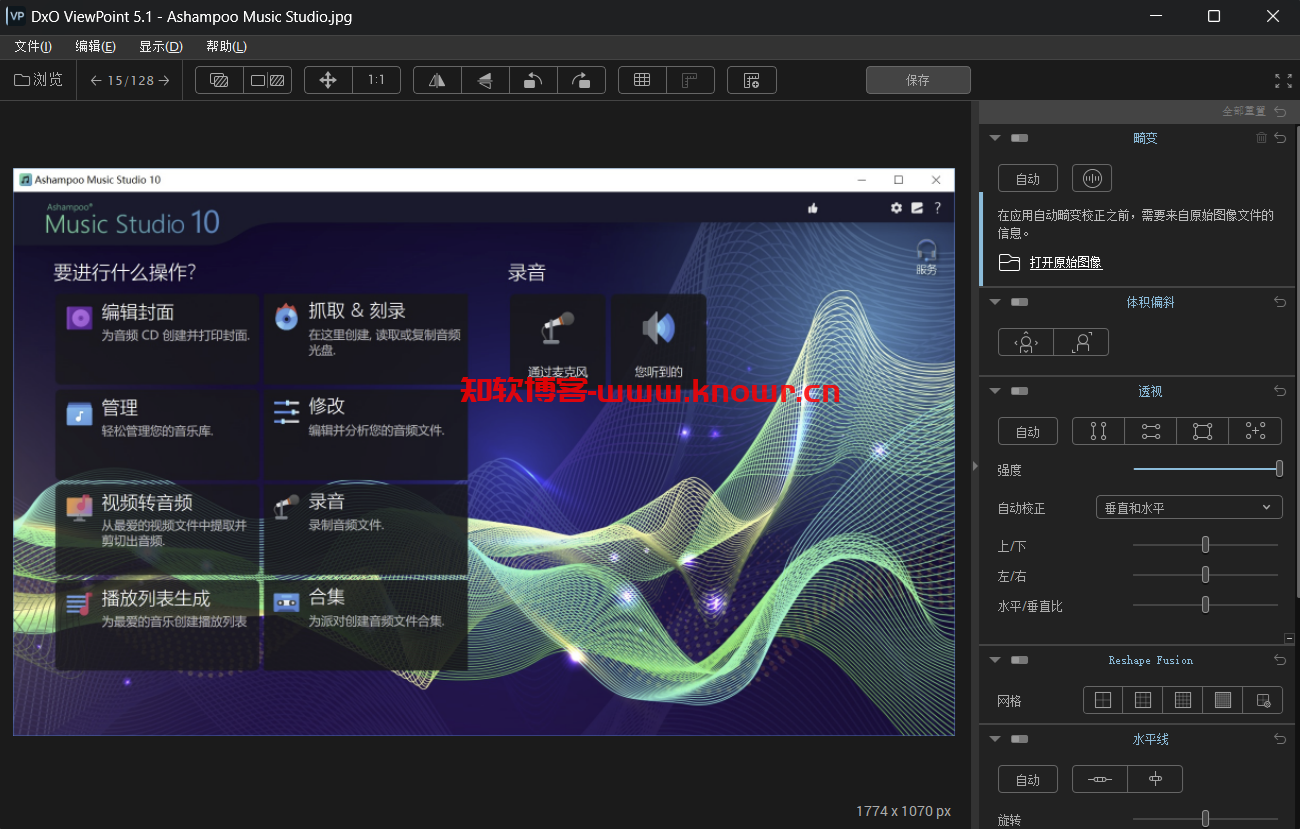
Task: Toggle the 透视 correction switch
Action: [1019, 391]
